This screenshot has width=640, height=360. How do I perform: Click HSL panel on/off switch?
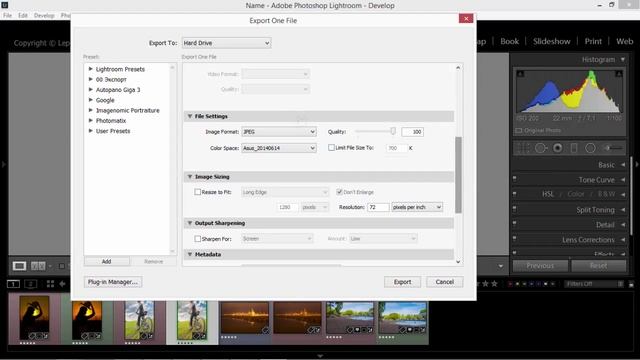[515, 193]
